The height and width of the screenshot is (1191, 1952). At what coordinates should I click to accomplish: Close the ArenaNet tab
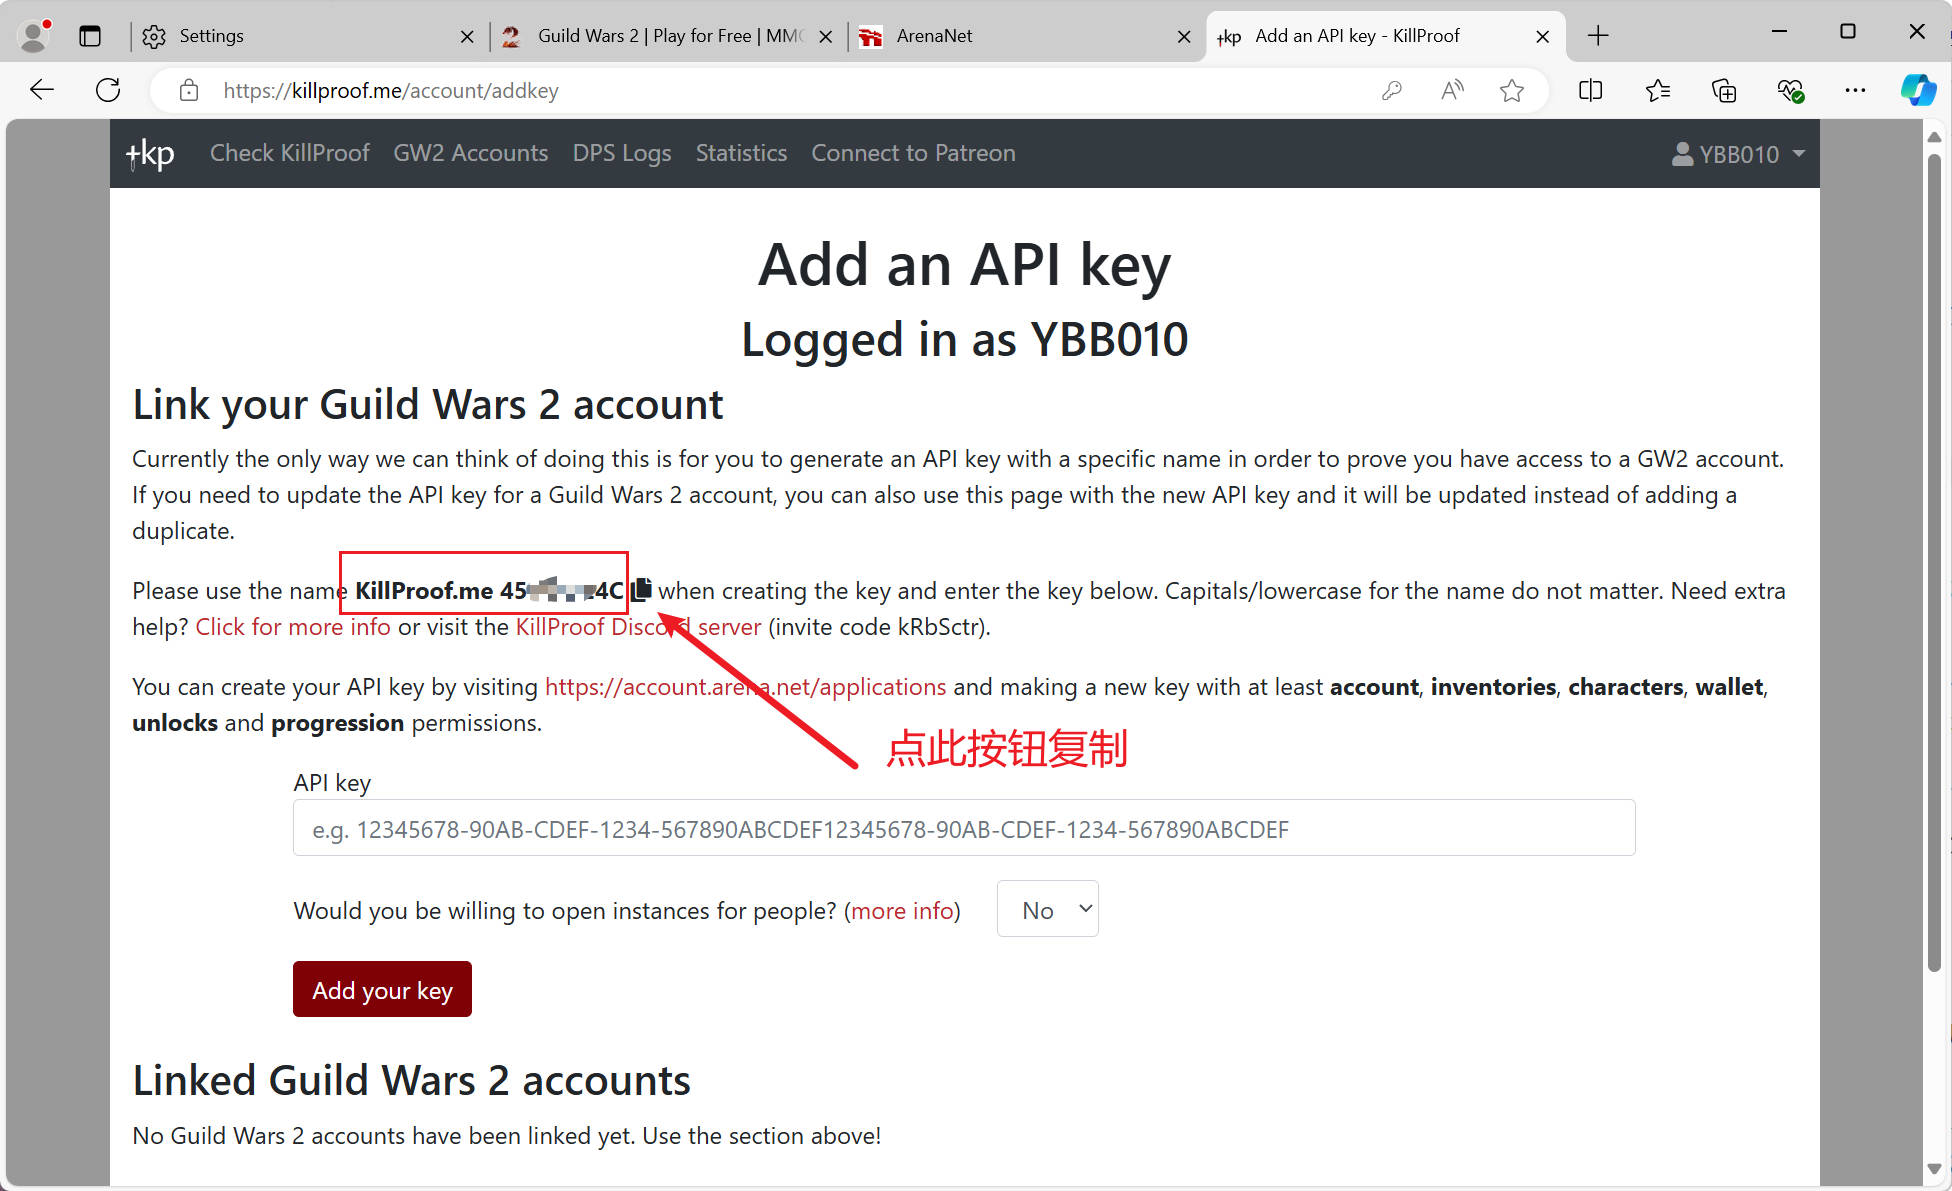point(1184,37)
